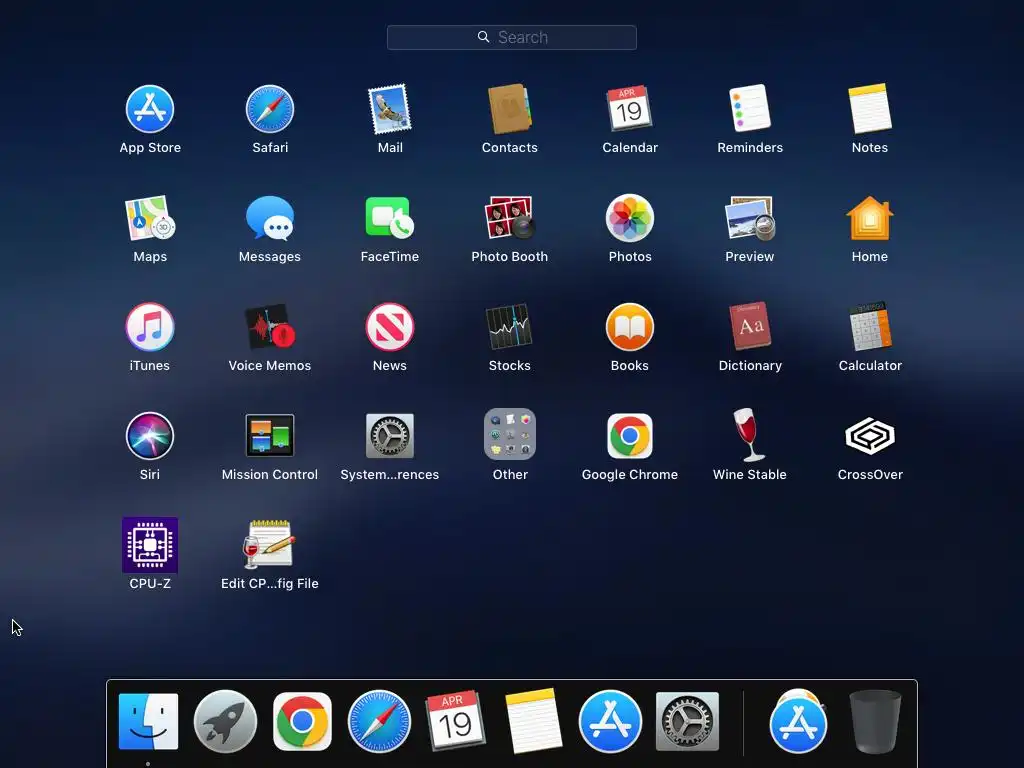Open Voice Memos
This screenshot has width=1024, height=768.
[270, 327]
